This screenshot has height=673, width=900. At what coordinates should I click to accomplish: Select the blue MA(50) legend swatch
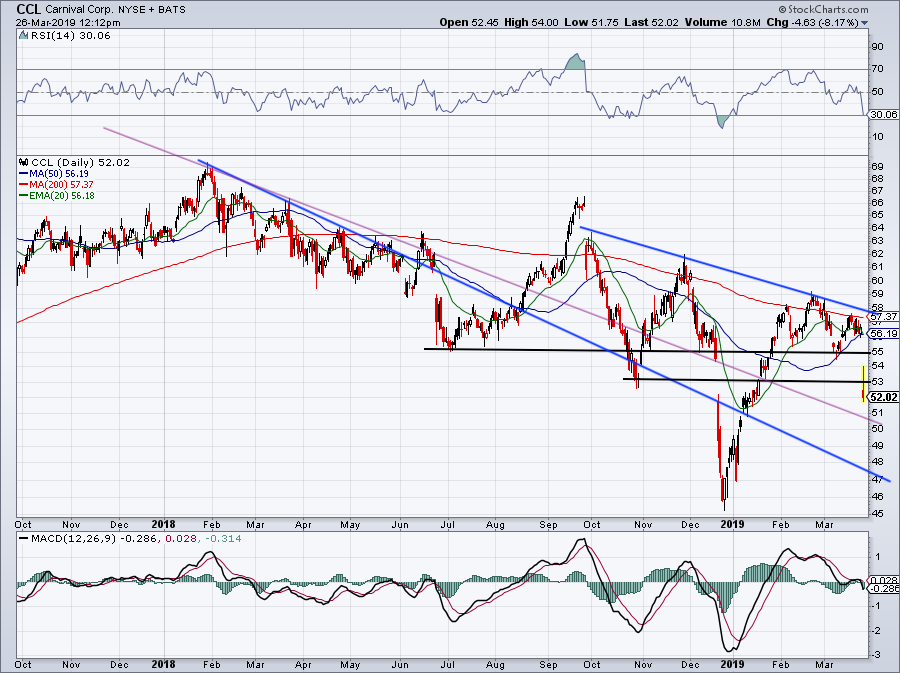point(23,174)
